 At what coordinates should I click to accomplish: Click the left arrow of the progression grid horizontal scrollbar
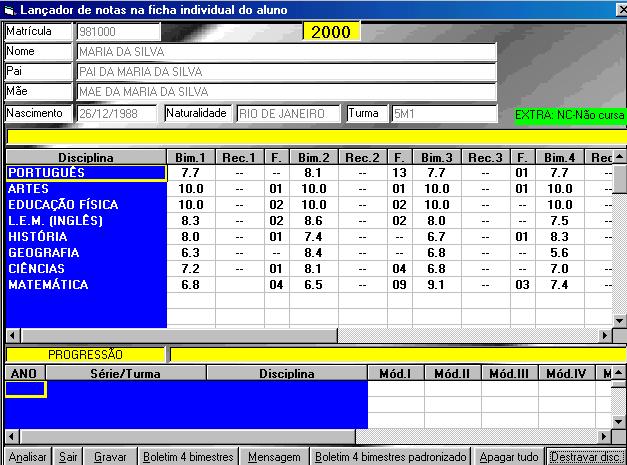click(11, 437)
